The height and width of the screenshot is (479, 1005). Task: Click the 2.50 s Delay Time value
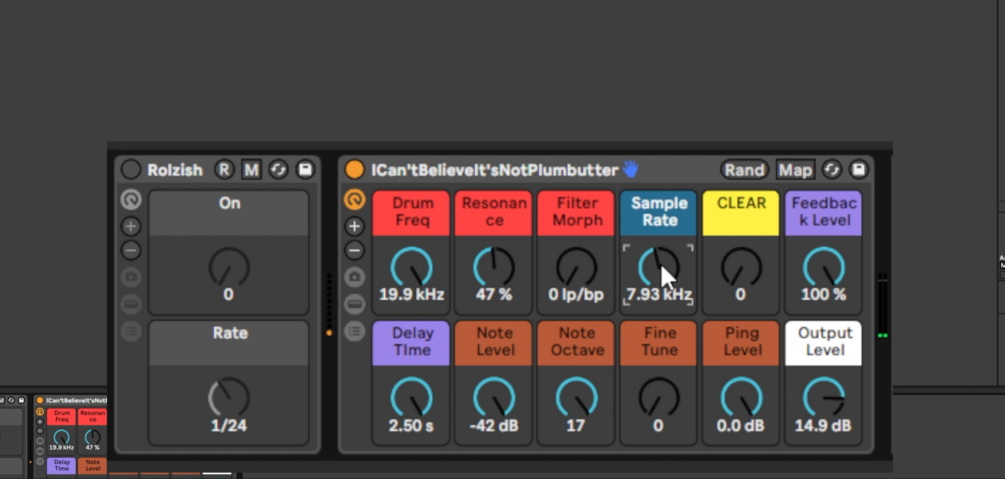click(x=411, y=426)
